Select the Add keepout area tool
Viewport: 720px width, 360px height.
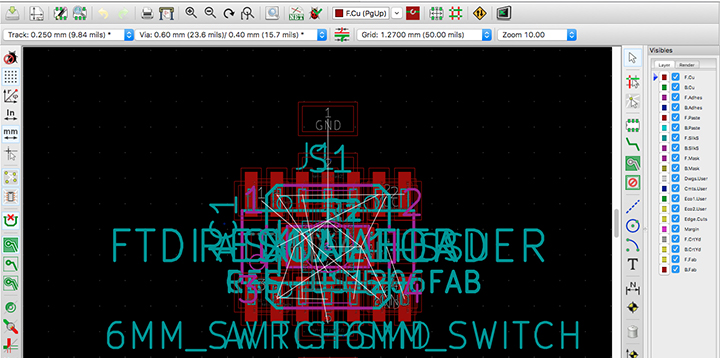(x=633, y=182)
